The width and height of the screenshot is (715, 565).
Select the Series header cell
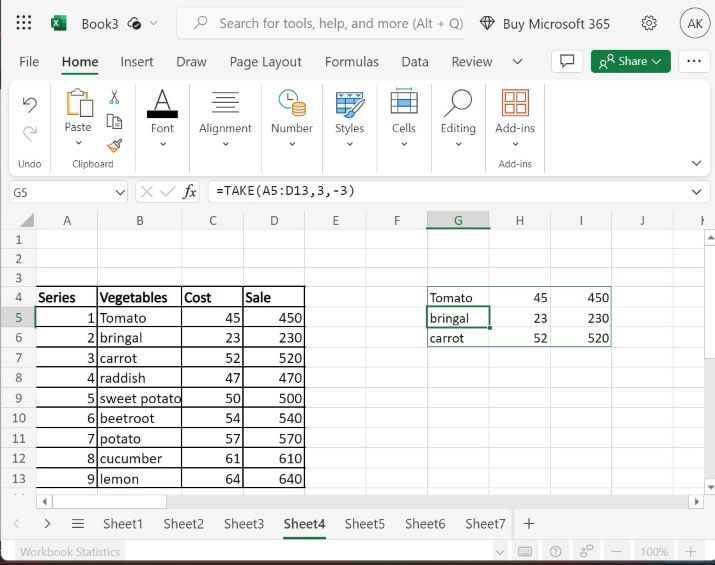pyautogui.click(x=67, y=297)
